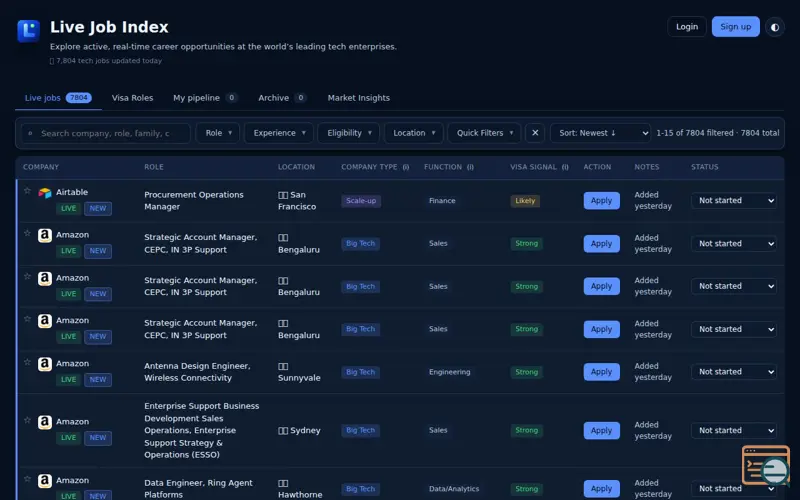The width and height of the screenshot is (800, 500).
Task: Star the Amazon Enterprise Support Sydney row
Action: pyautogui.click(x=28, y=420)
